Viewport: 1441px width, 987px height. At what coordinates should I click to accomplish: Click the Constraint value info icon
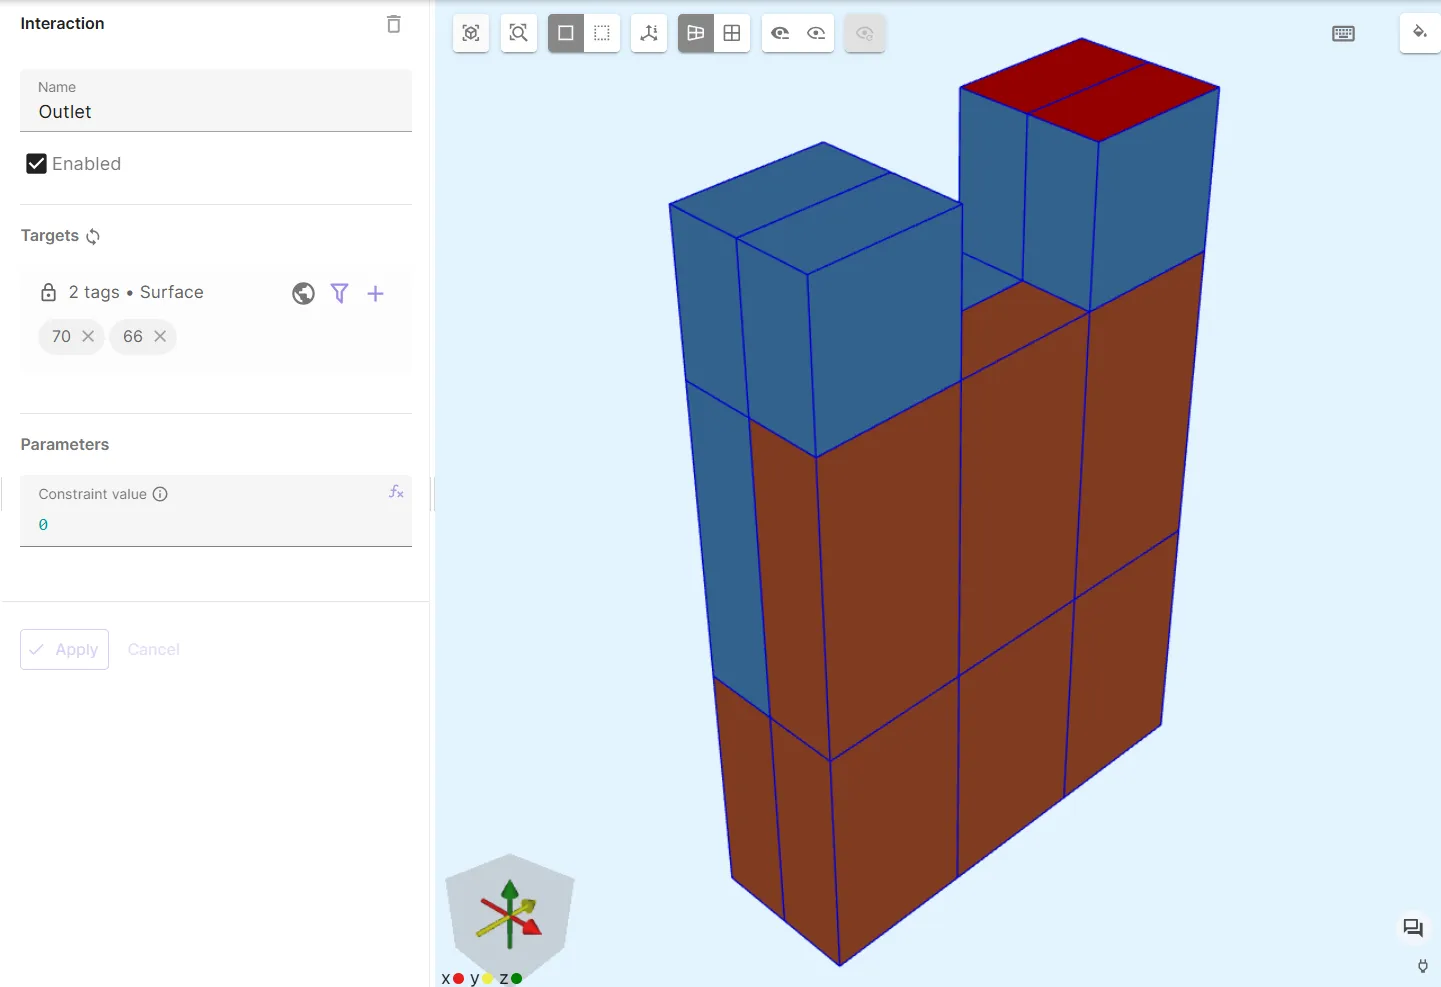point(160,494)
